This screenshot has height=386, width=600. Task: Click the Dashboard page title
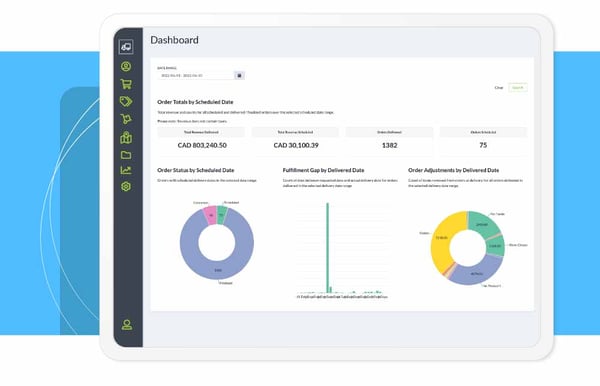[174, 40]
